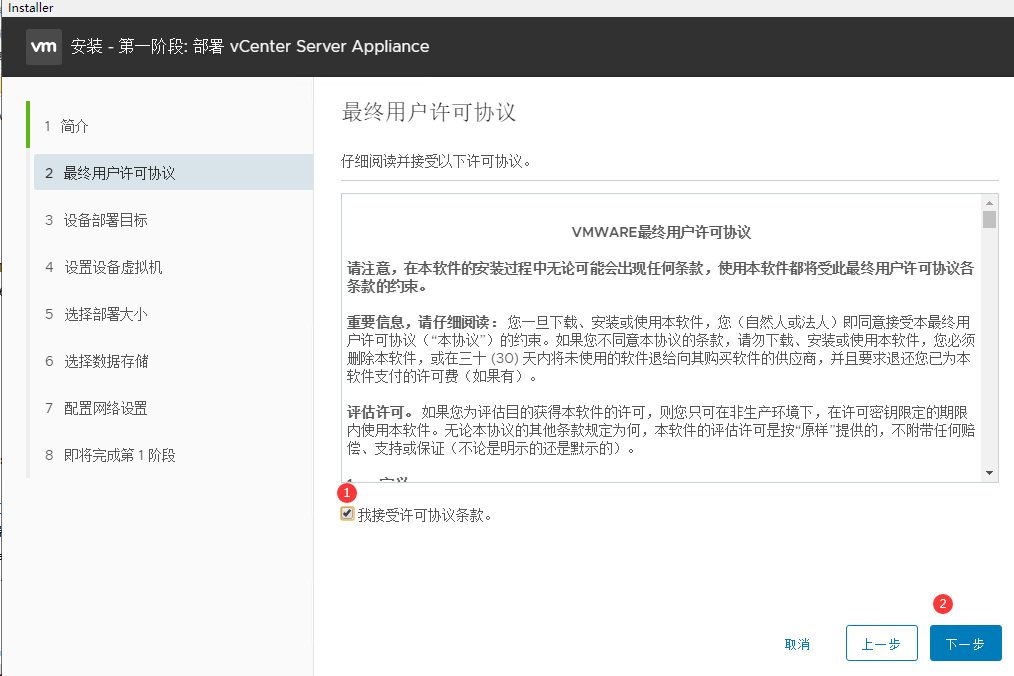Viewport: 1014px width, 676px height.
Task: Go to step 1 简介
Action: (75, 126)
